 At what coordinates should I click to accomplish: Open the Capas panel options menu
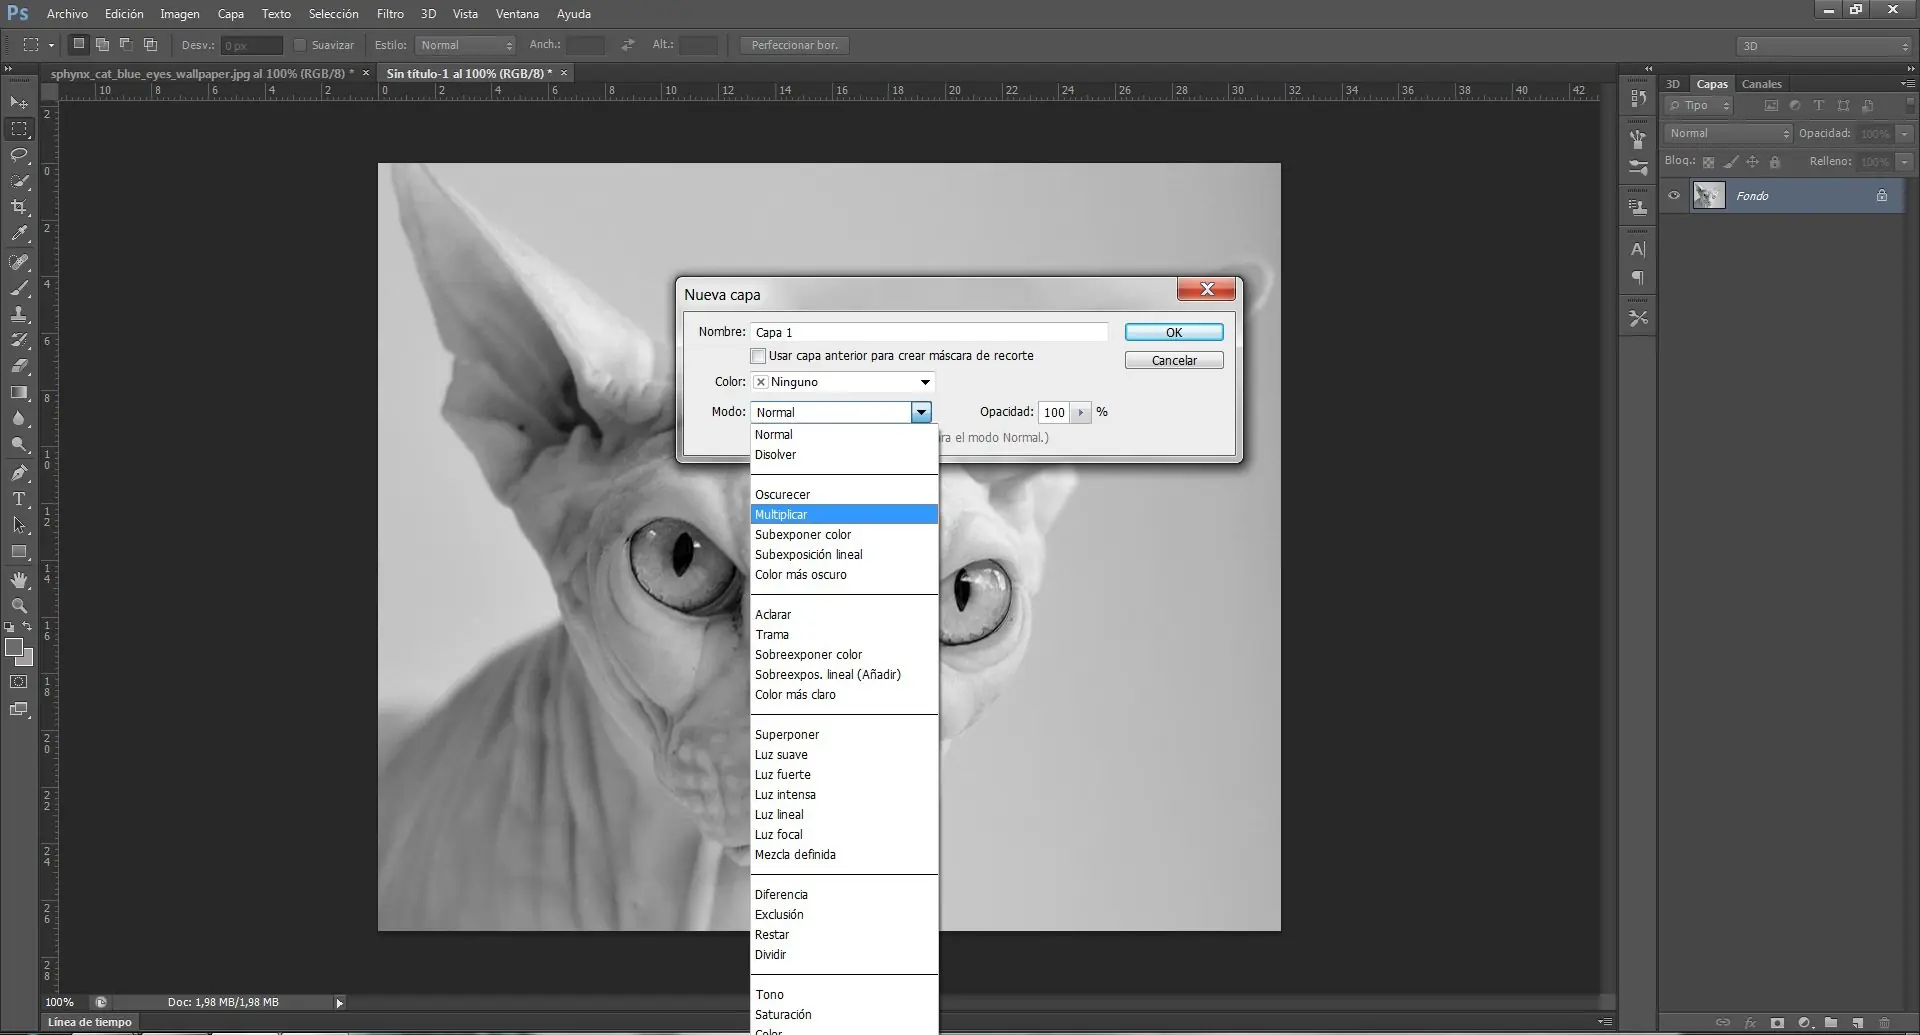pos(1908,83)
